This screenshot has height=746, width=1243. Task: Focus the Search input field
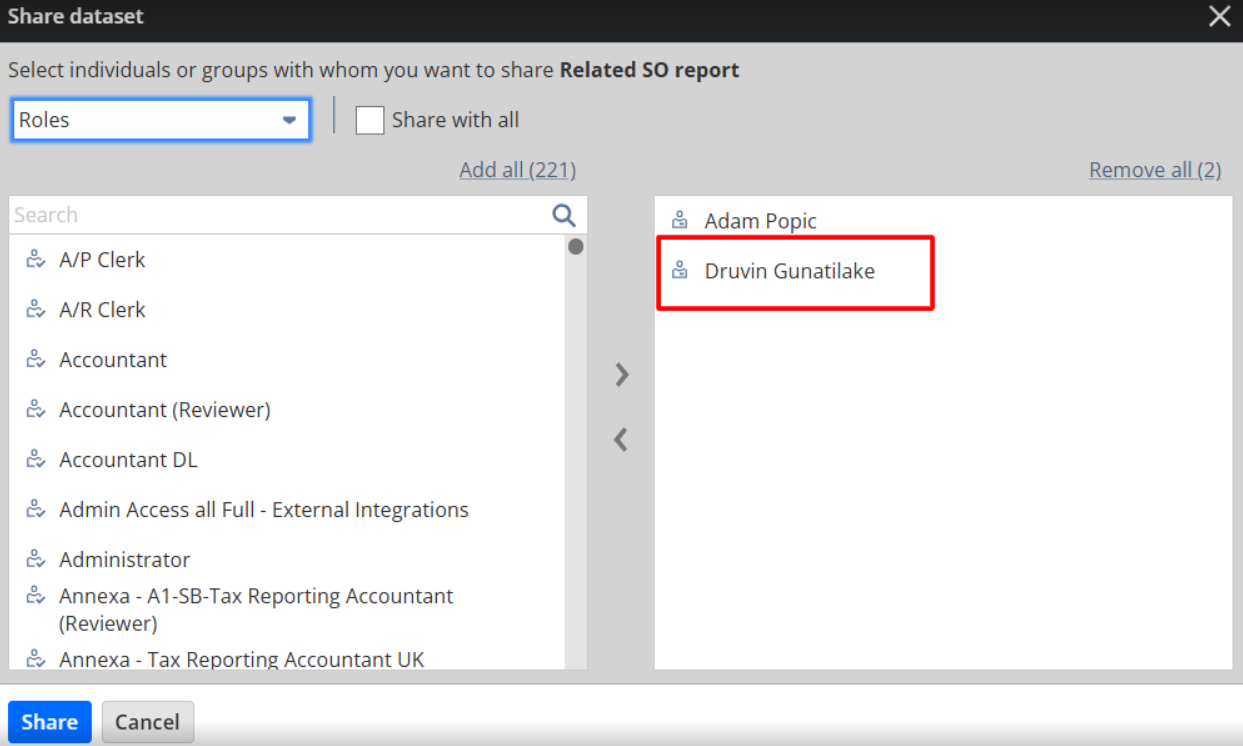275,215
